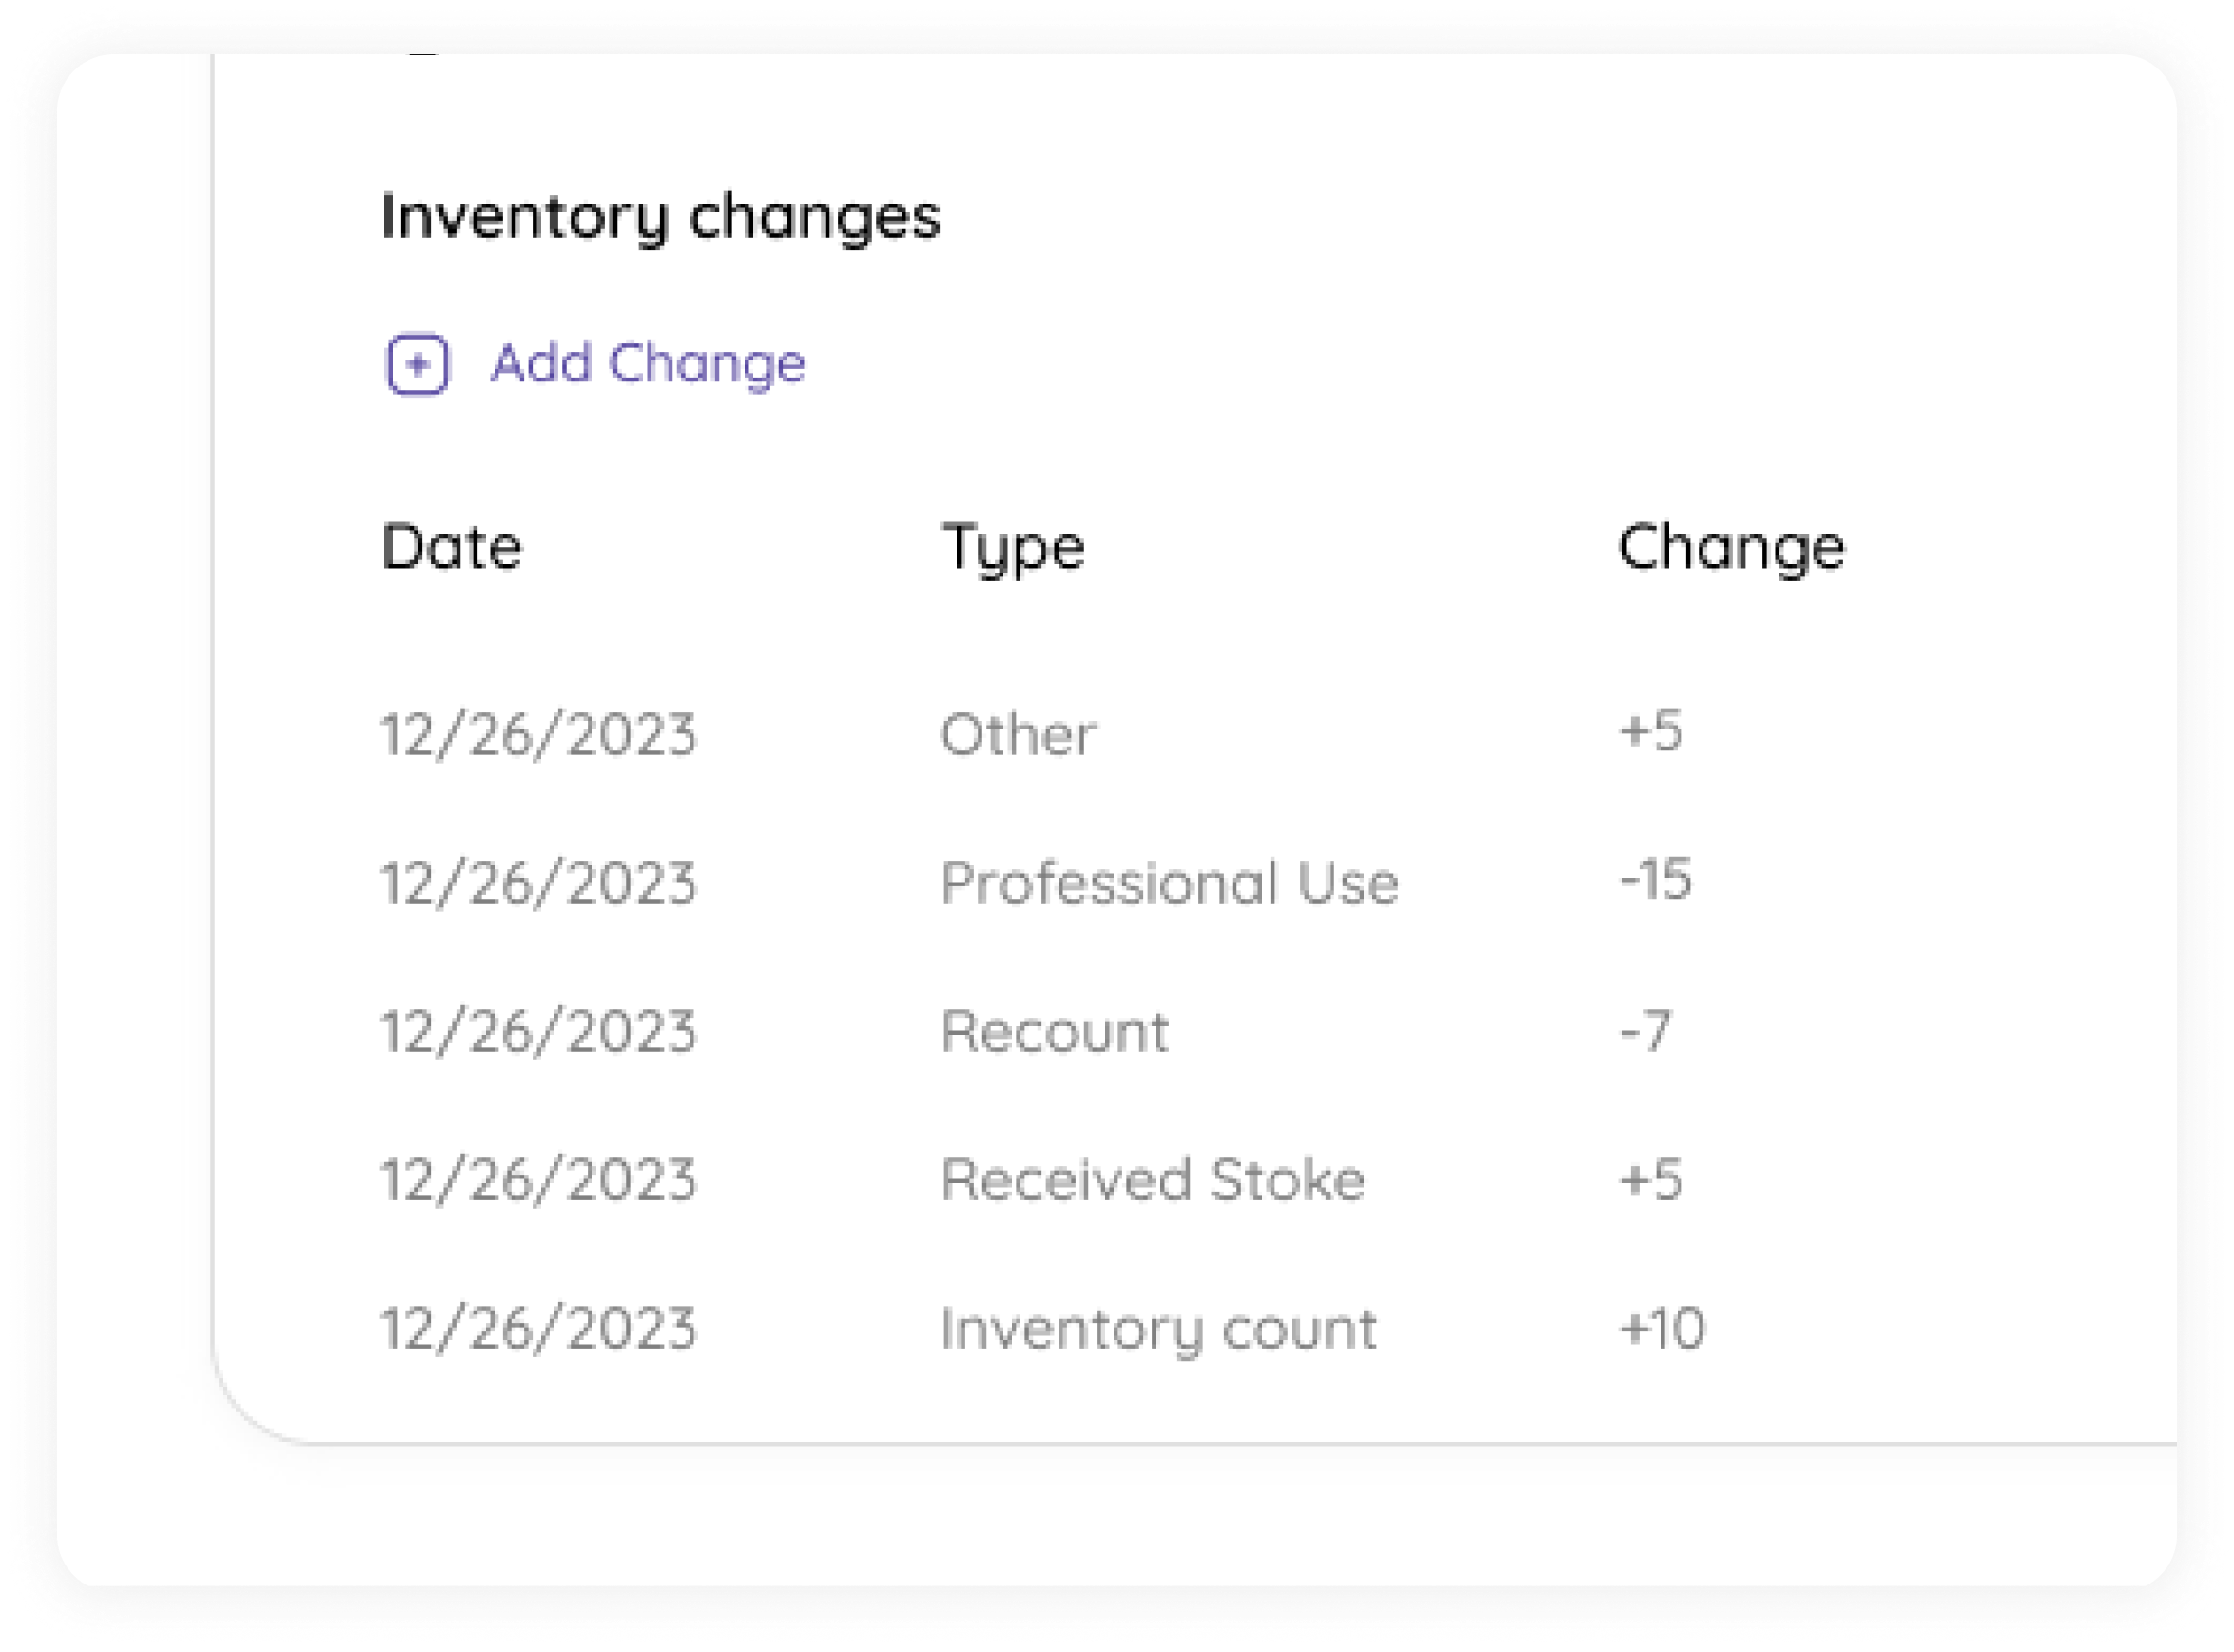The image size is (2234, 1652).
Task: Select the Recount row entry
Action: pyautogui.click(x=1054, y=1032)
